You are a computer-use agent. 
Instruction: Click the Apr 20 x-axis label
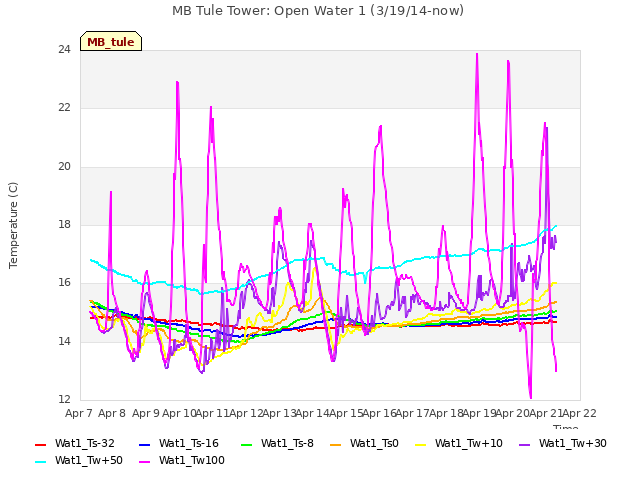coord(513,413)
